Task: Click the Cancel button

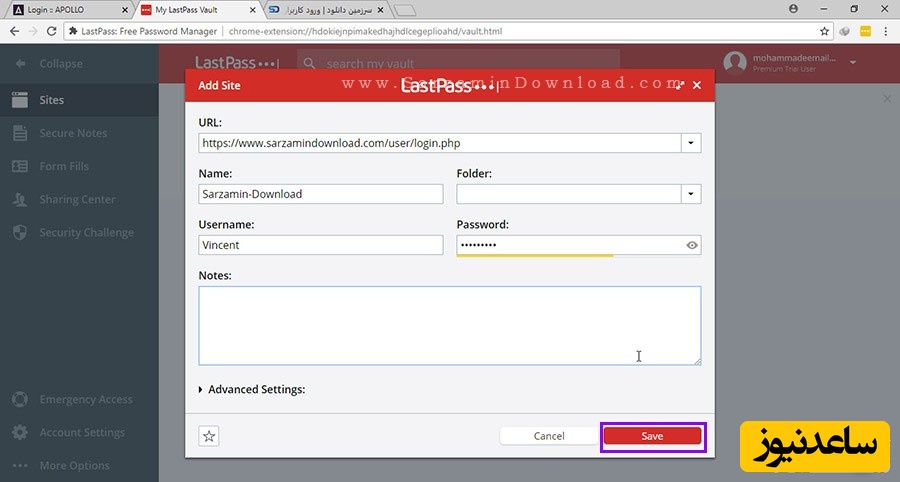Action: (x=549, y=436)
